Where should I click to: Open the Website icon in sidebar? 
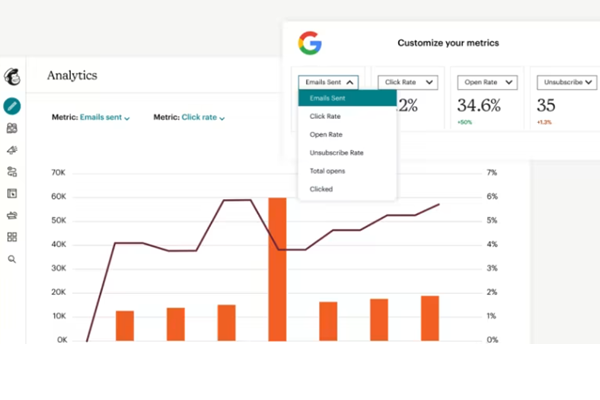click(x=12, y=193)
